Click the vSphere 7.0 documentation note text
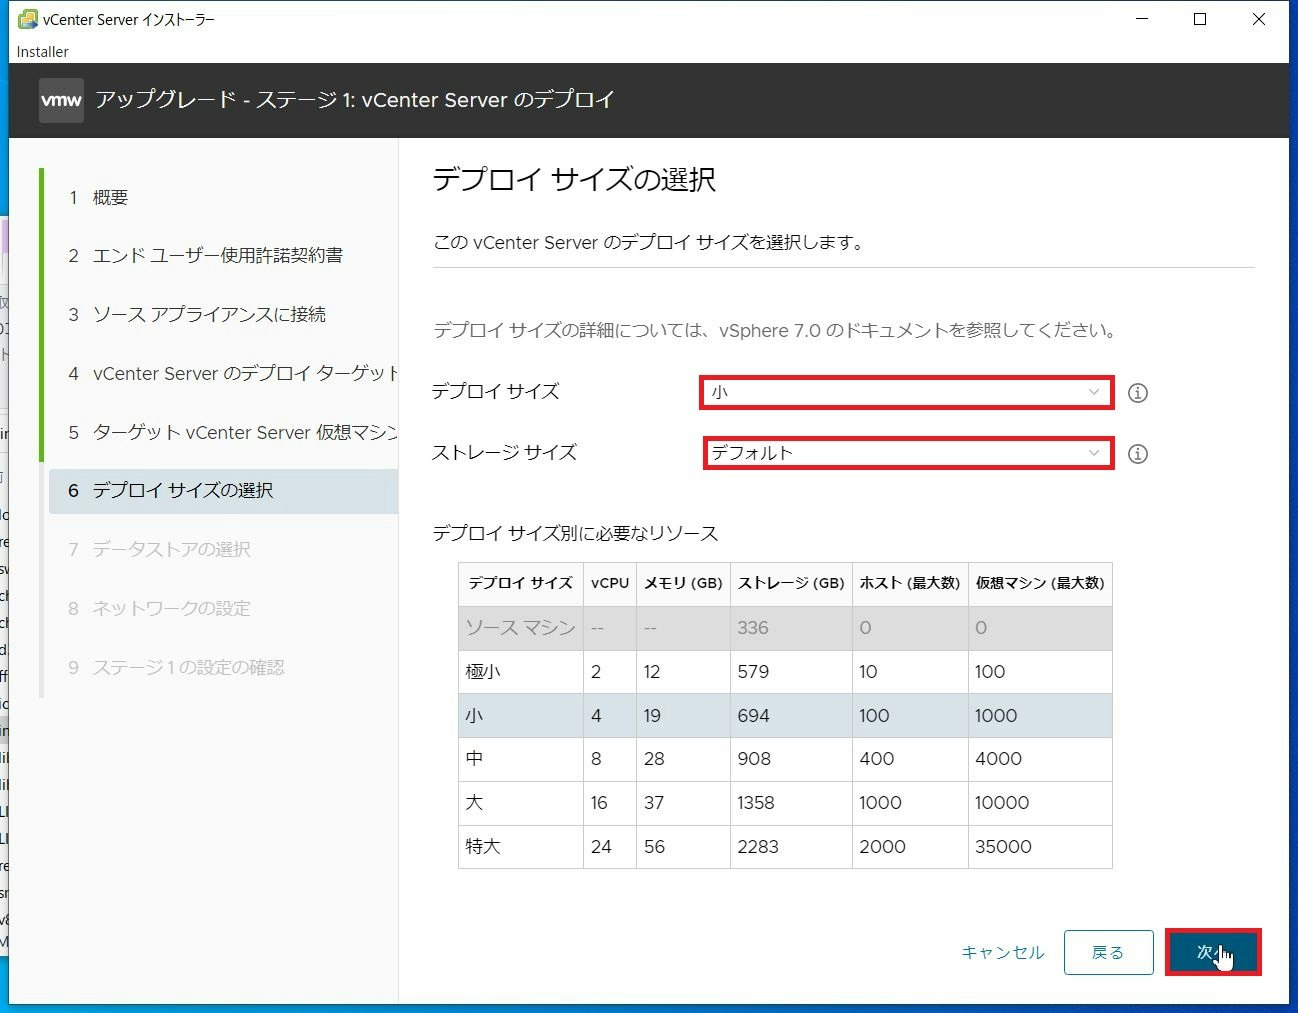This screenshot has height=1013, width=1298. tap(776, 330)
